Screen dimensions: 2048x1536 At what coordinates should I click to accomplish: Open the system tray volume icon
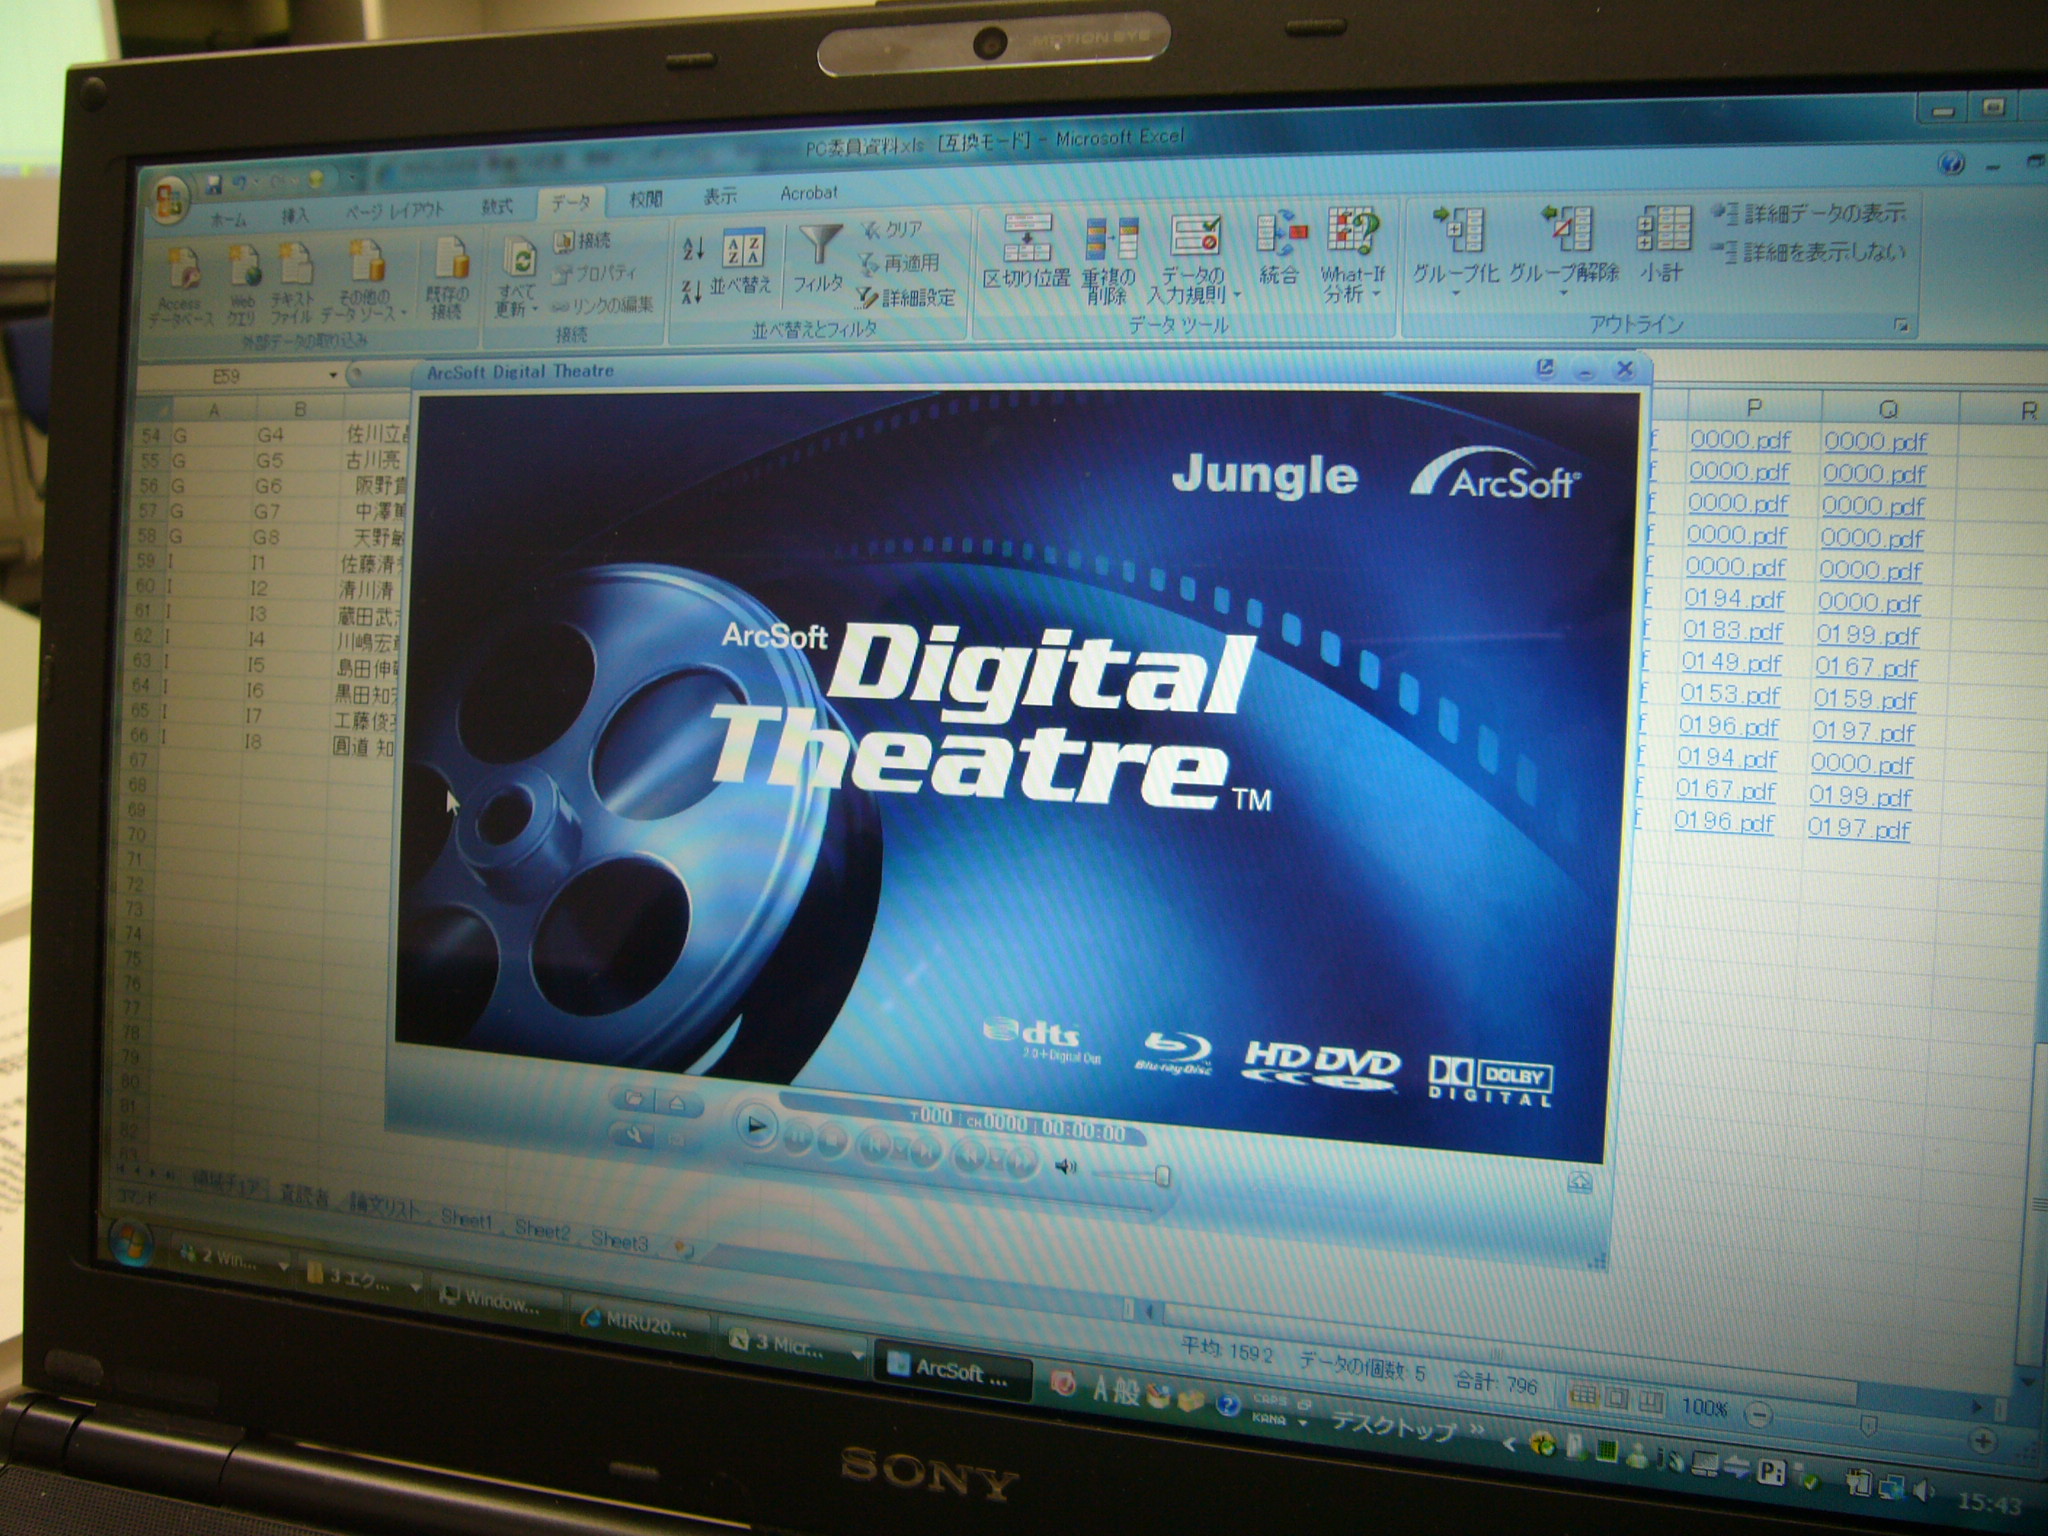(1922, 1491)
